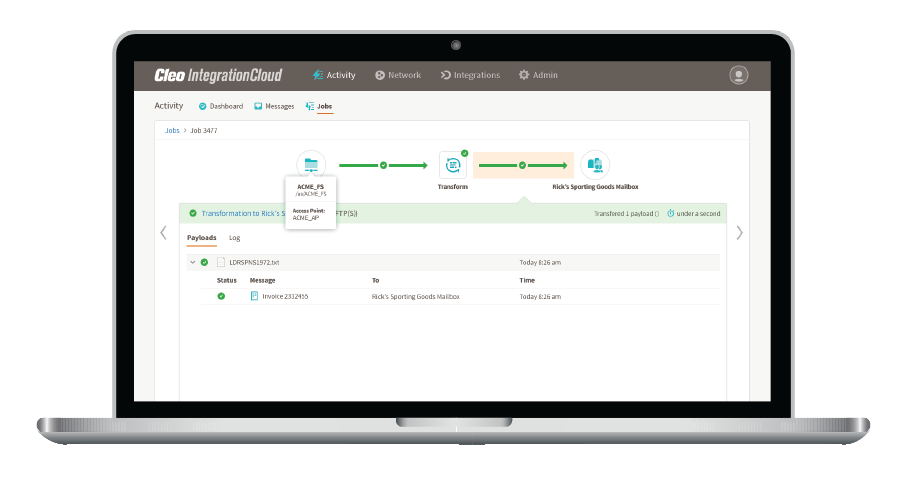Click the Transferred 1 payload text
This screenshot has width=918, height=481.
(x=626, y=214)
